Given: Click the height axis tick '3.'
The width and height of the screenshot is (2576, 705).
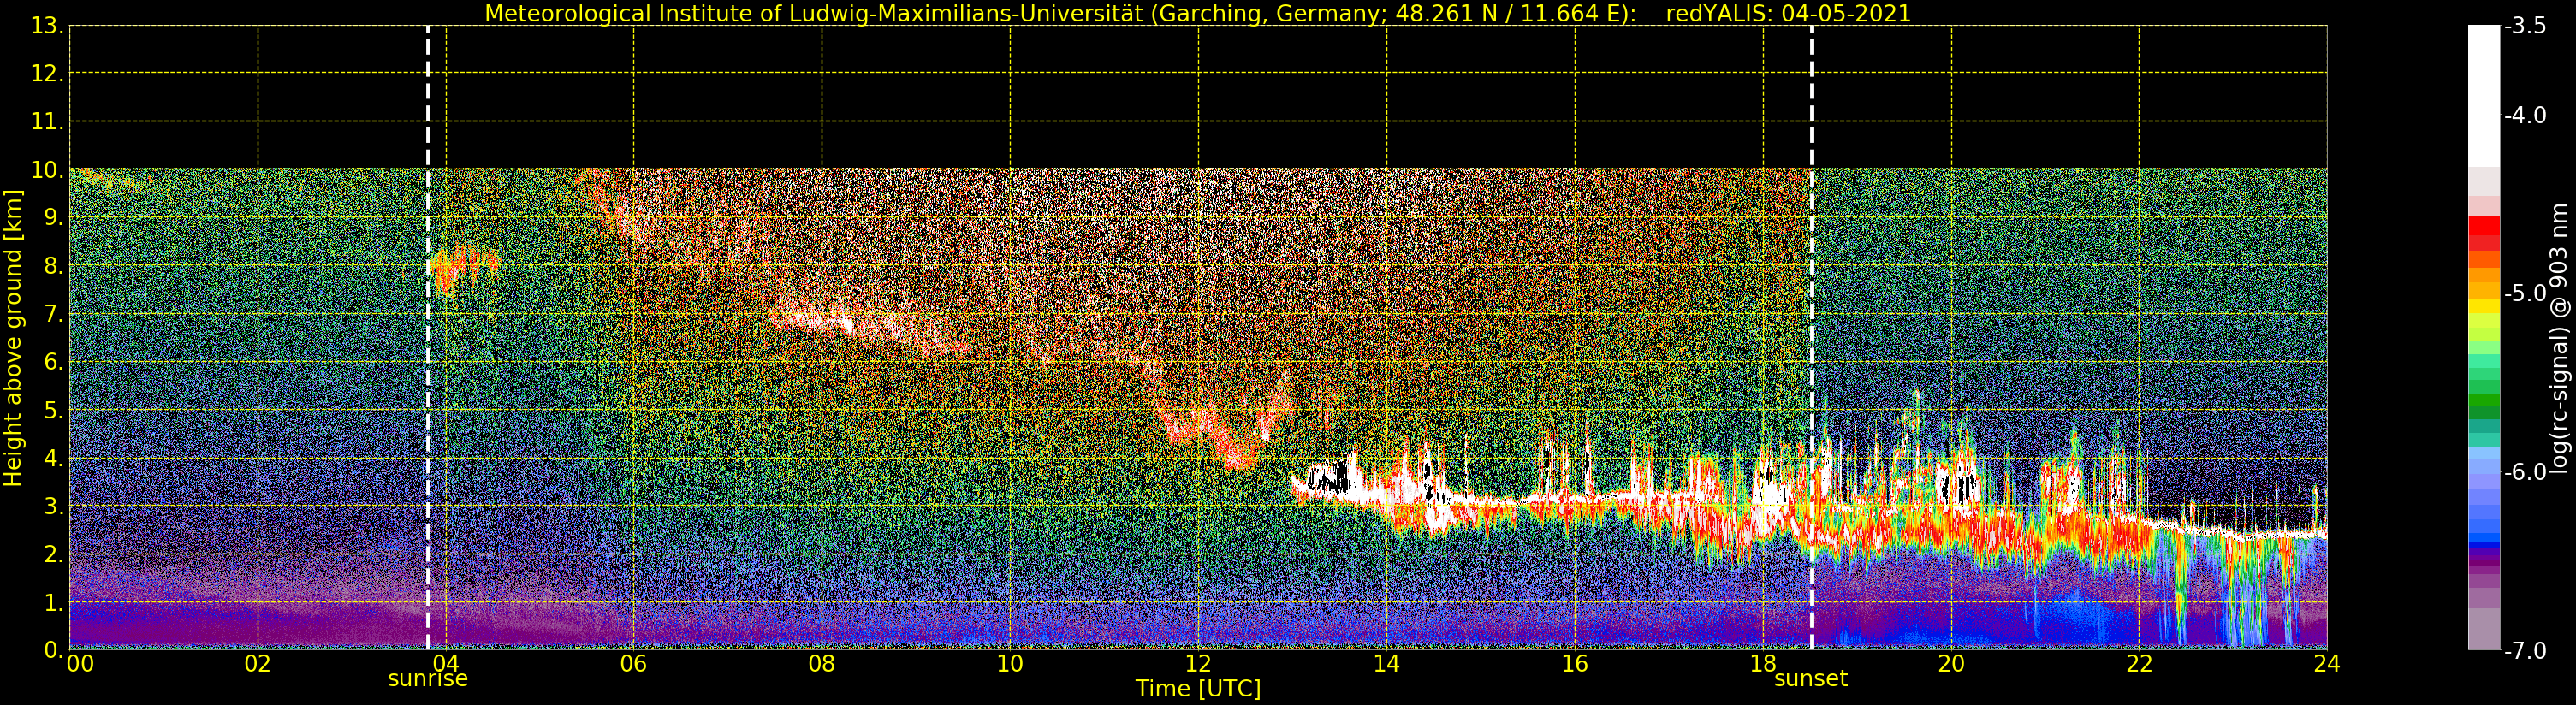Looking at the screenshot, I should pos(54,506).
